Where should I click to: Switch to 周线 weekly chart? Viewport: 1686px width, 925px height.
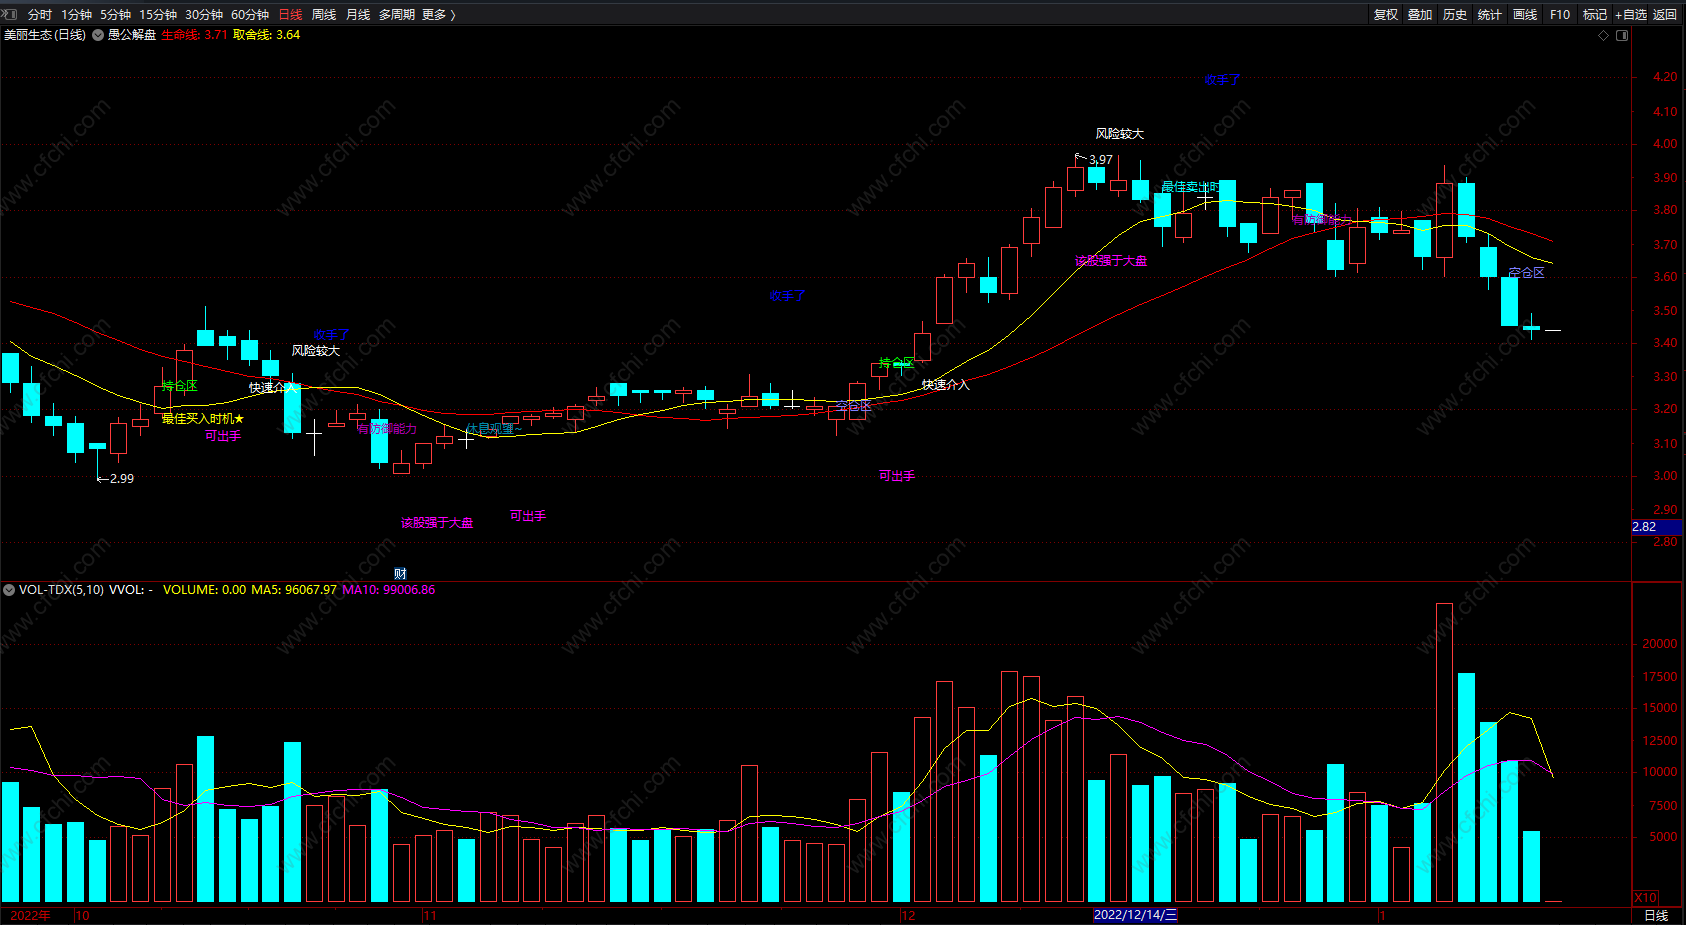(324, 14)
